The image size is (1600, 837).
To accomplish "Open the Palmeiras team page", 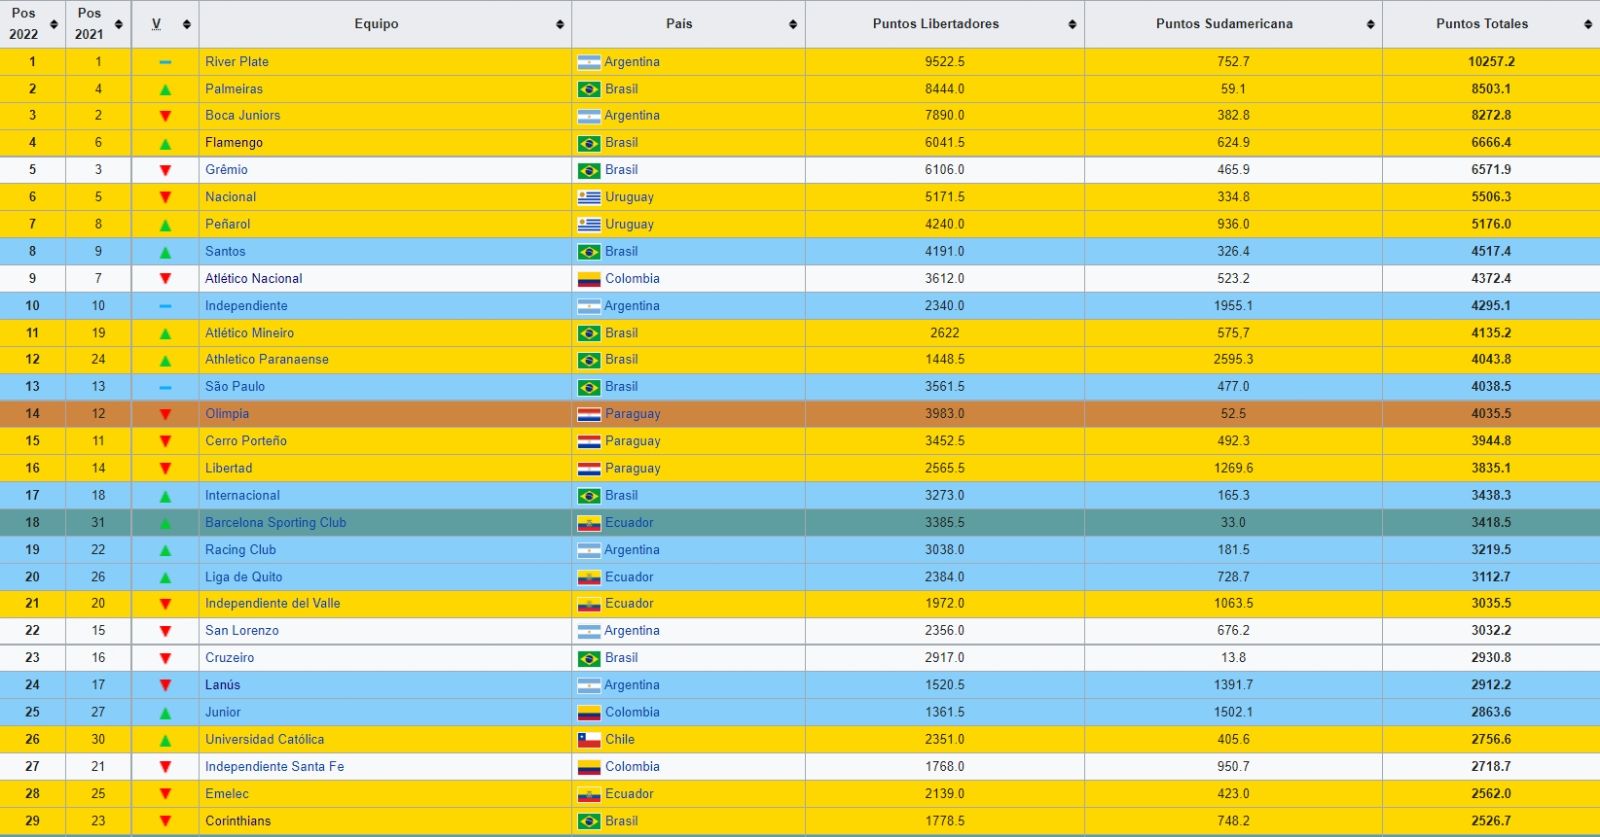I will (x=234, y=89).
